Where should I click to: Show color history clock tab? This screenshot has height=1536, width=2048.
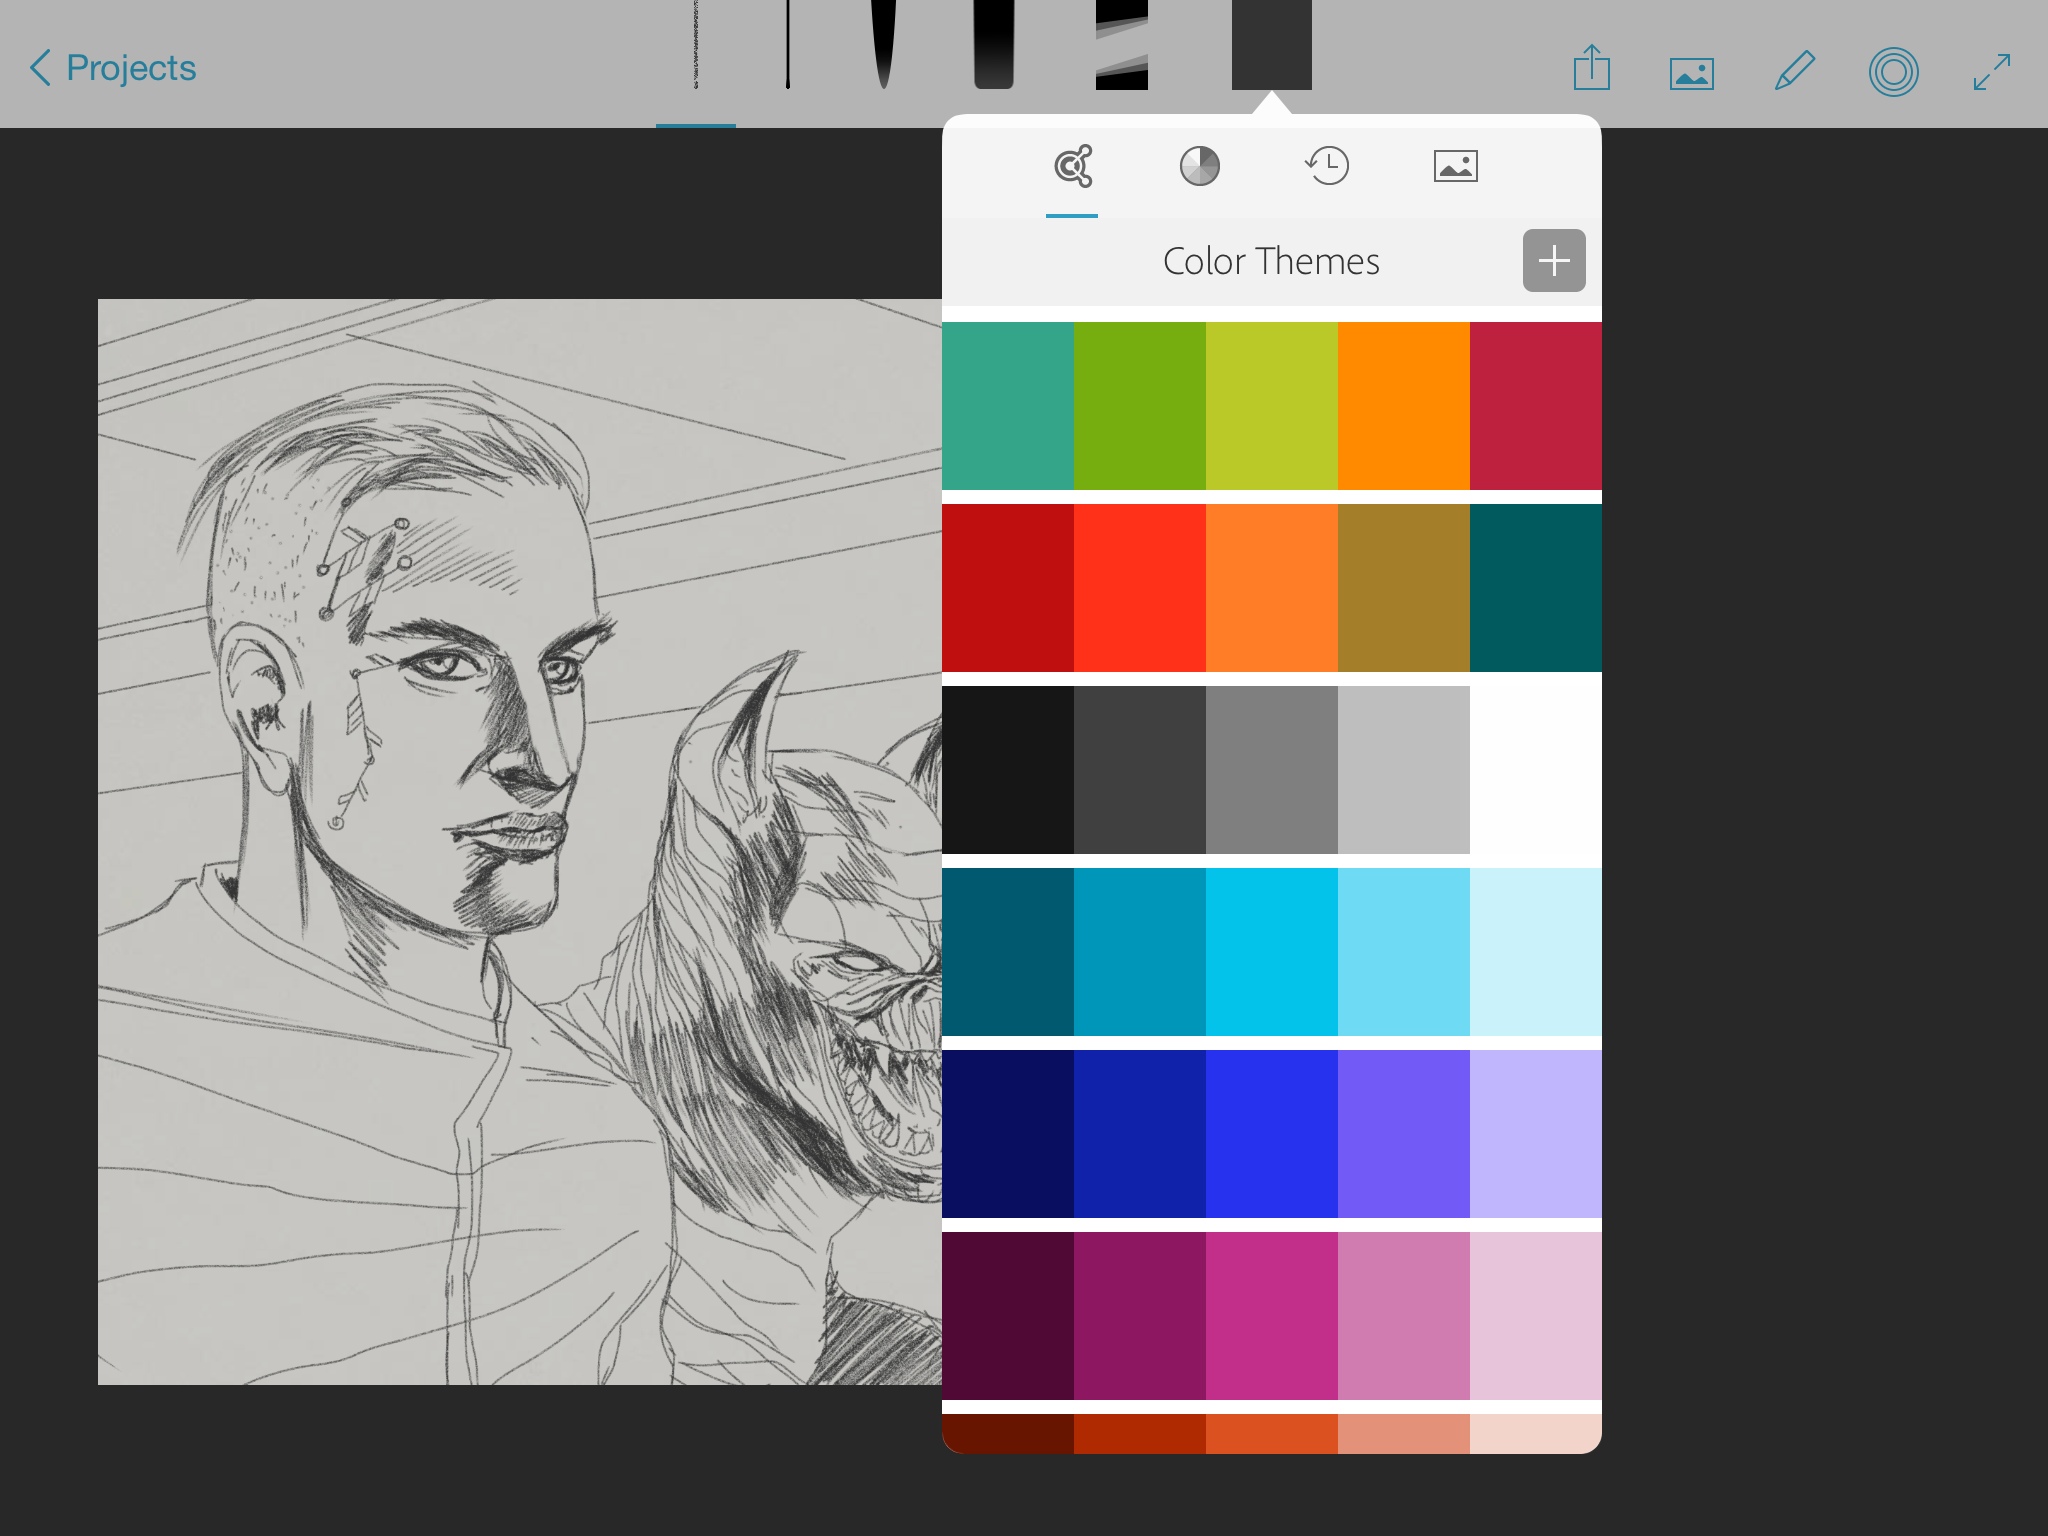(x=1327, y=166)
